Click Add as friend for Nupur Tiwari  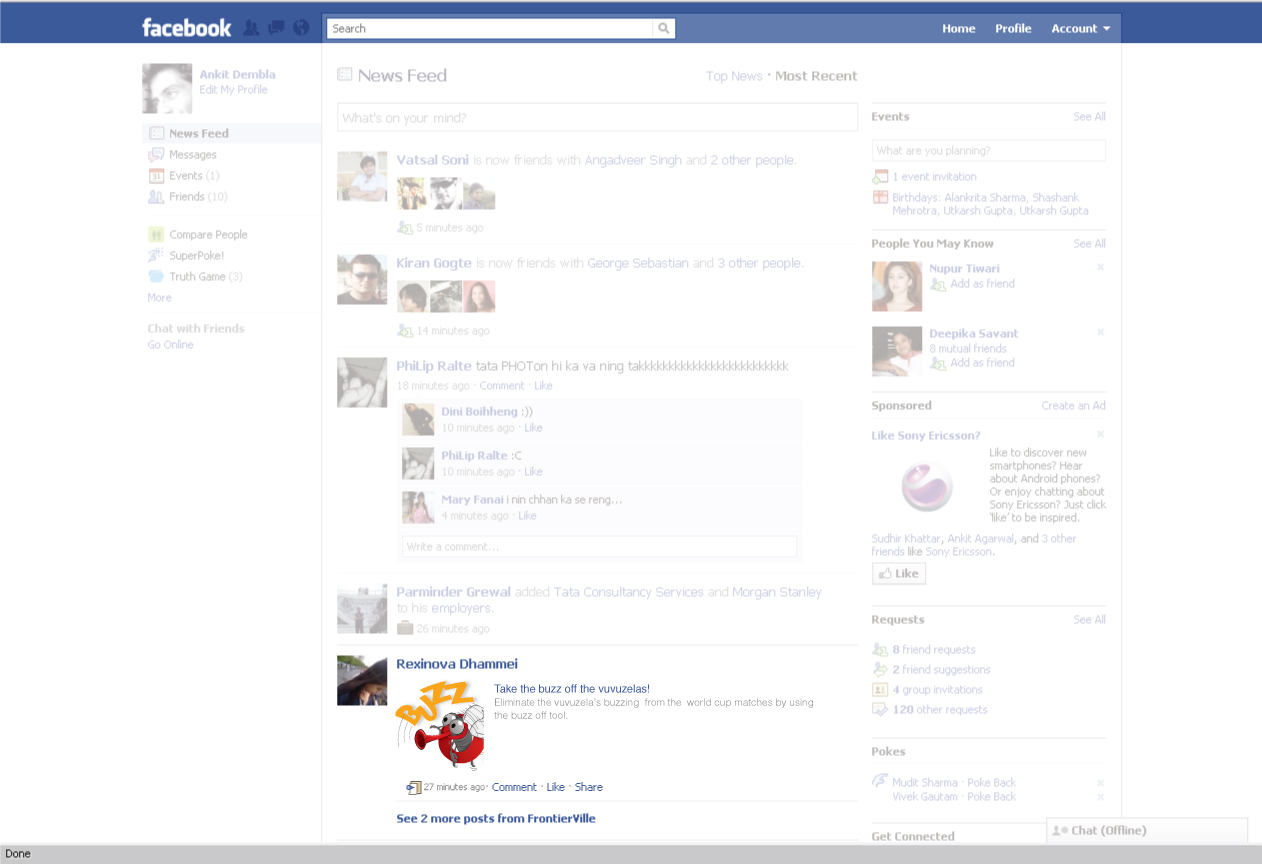pyautogui.click(x=982, y=283)
